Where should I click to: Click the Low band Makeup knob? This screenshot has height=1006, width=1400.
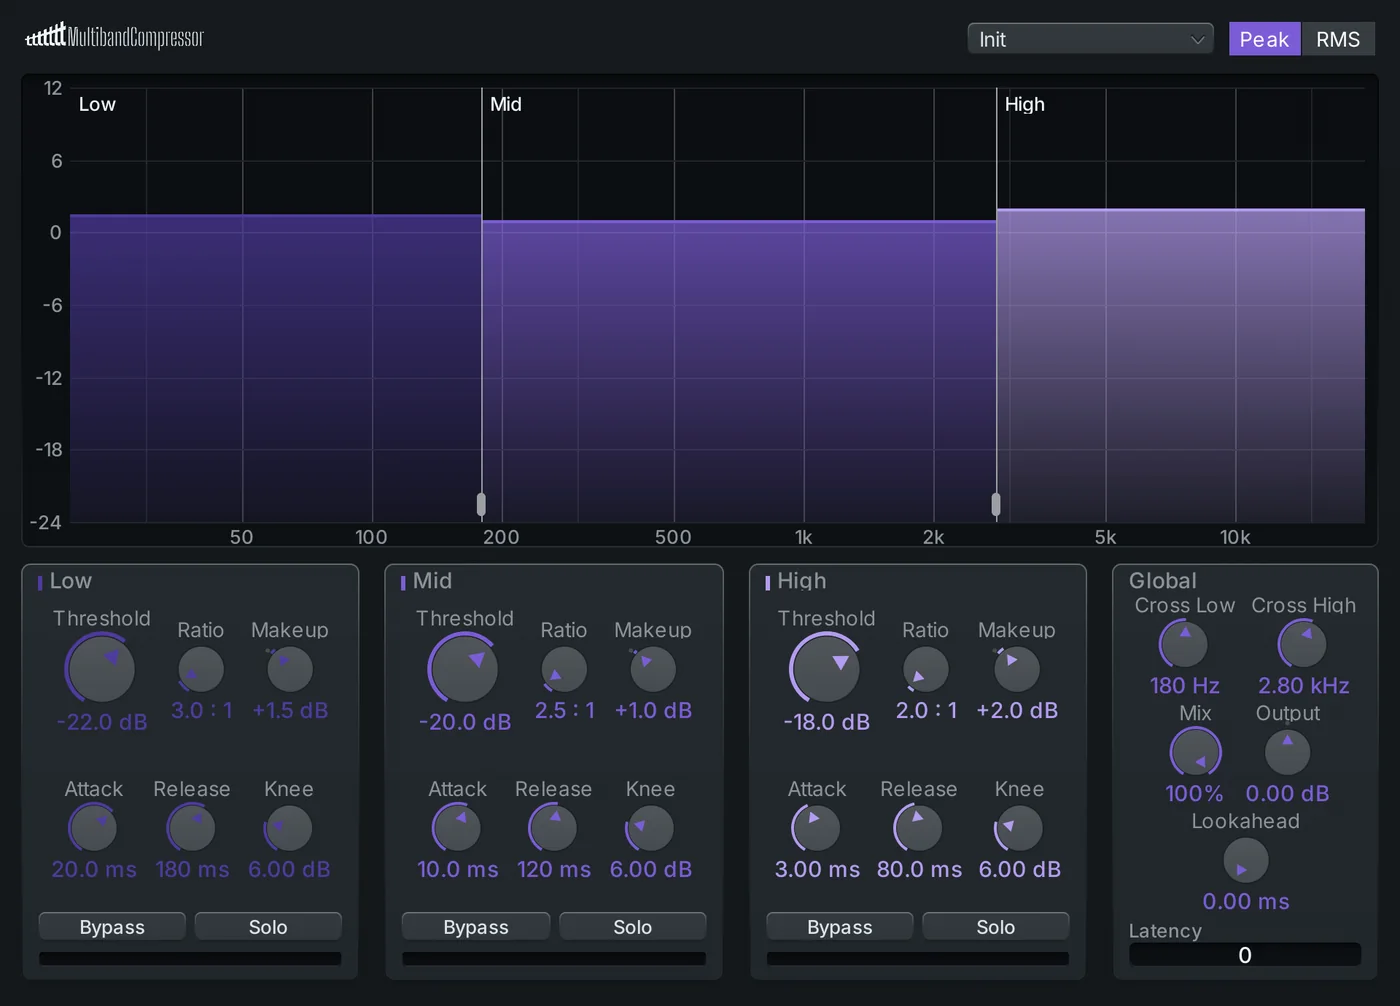[290, 669]
